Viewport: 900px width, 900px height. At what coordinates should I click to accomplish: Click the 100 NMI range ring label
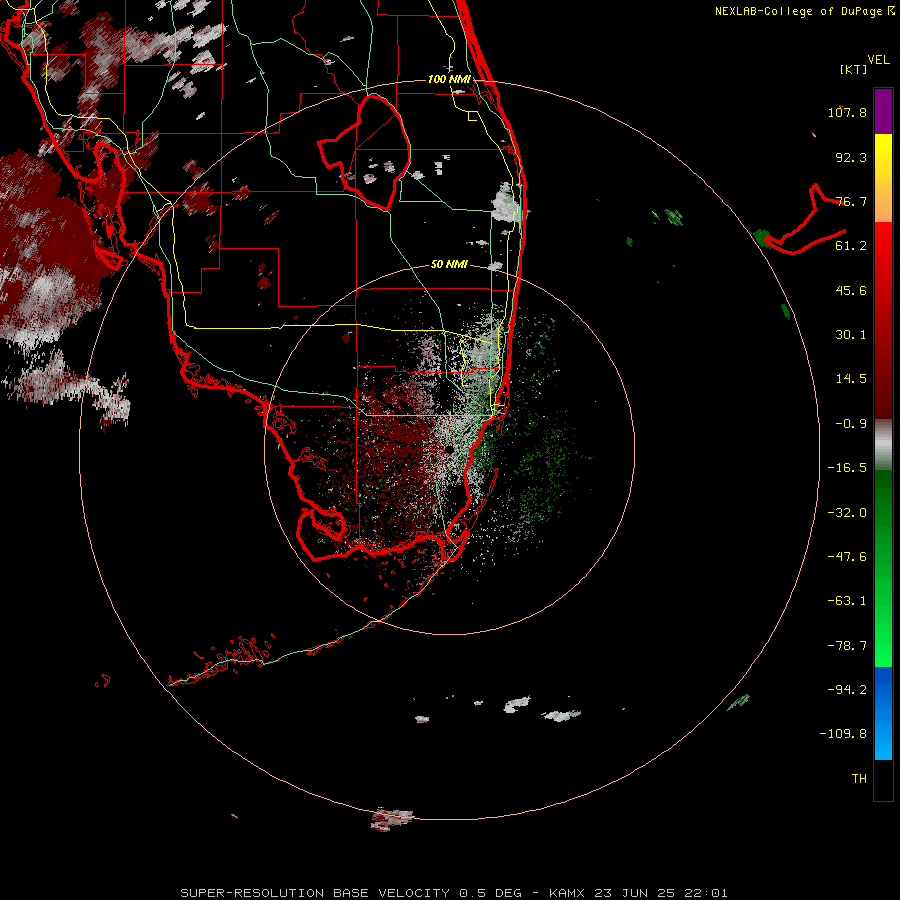click(449, 79)
